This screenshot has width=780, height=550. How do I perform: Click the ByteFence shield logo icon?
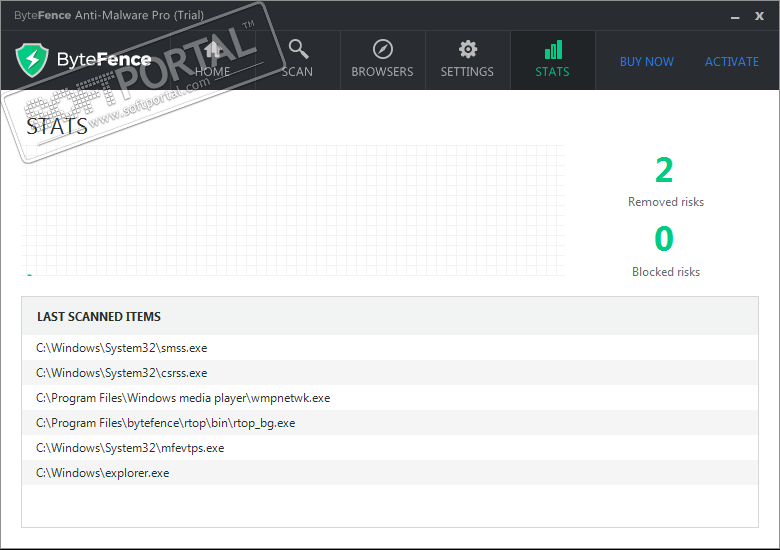pyautogui.click(x=32, y=60)
